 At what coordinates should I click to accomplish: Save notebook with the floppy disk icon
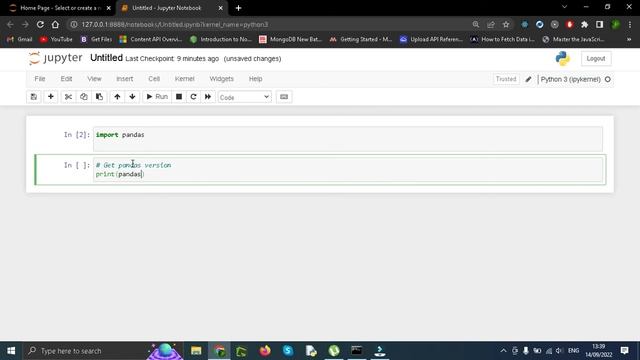click(34, 97)
